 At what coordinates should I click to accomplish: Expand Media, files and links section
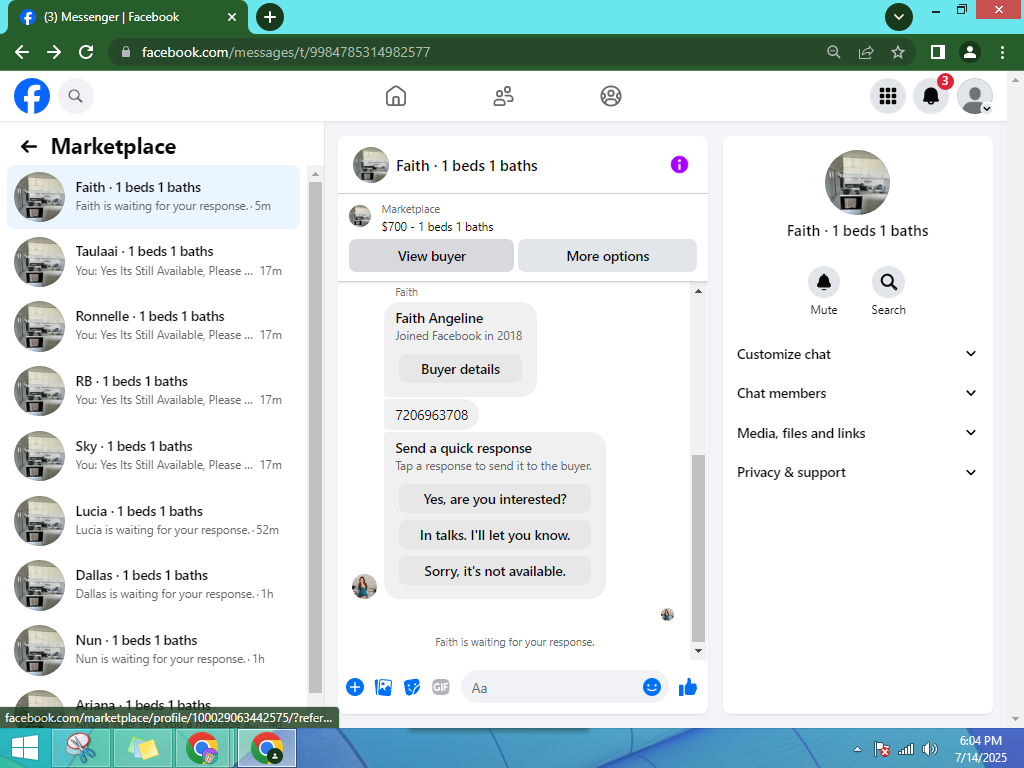point(856,433)
